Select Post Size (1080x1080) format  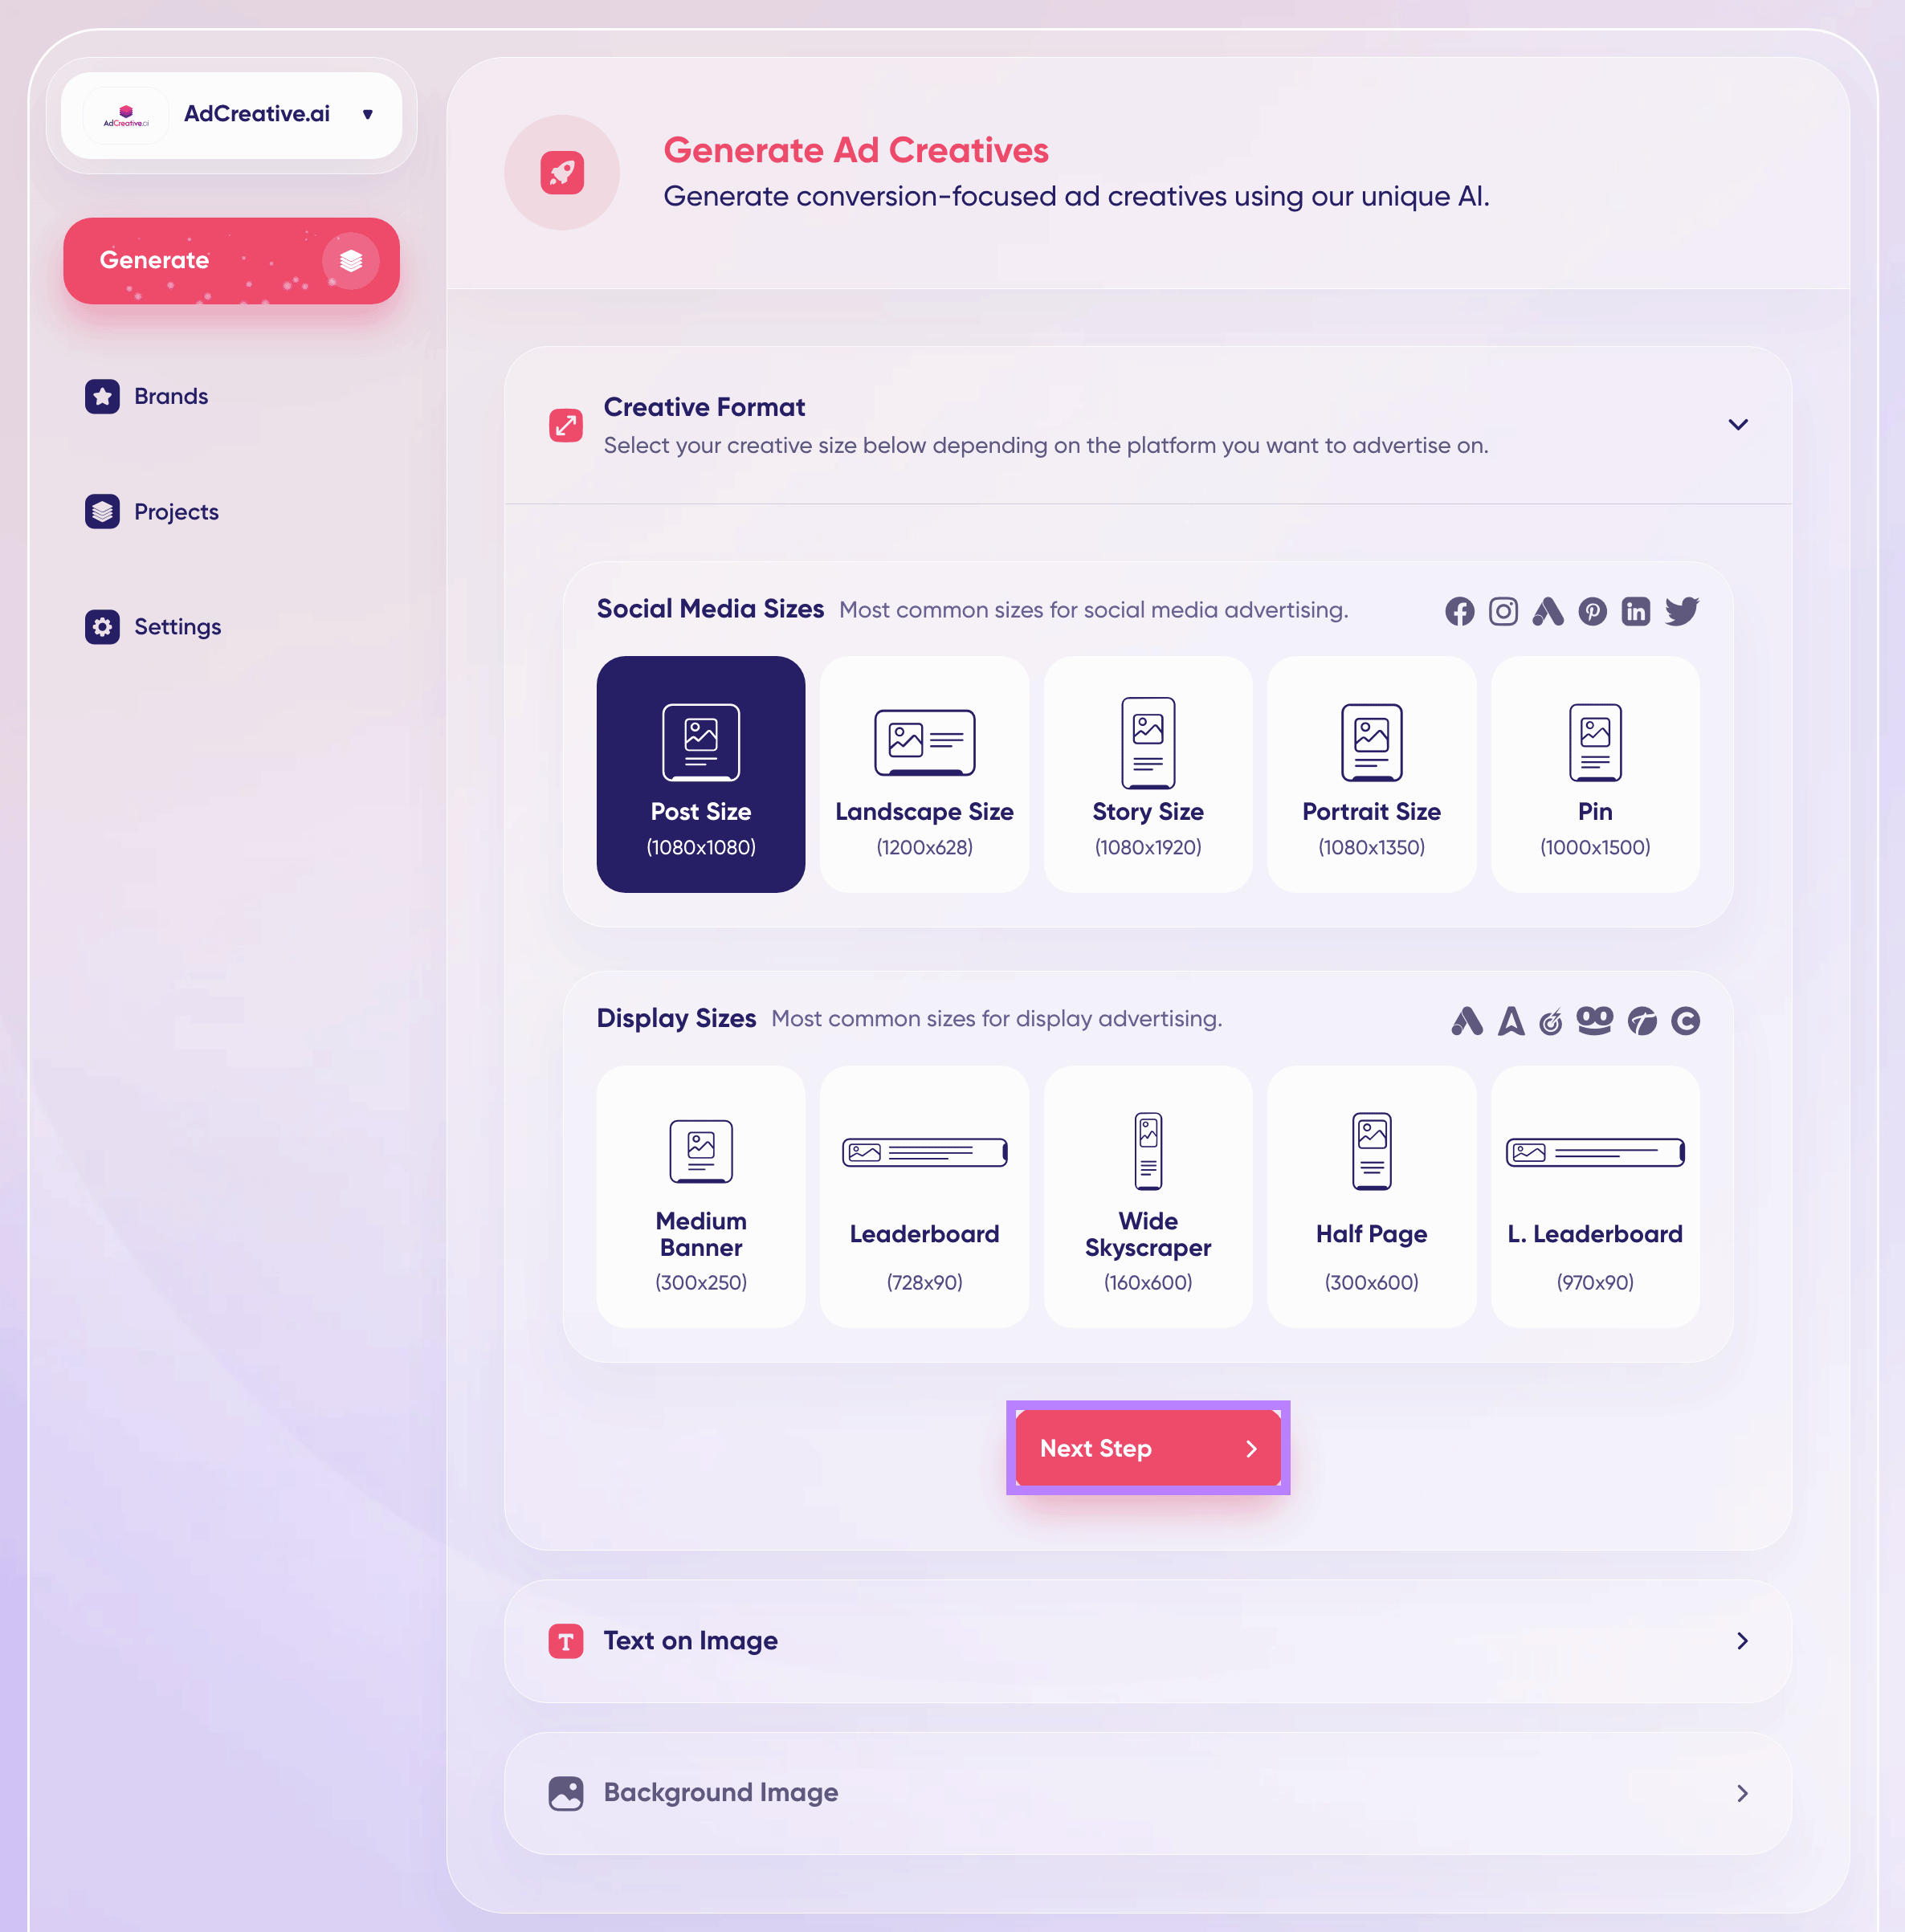click(x=700, y=772)
